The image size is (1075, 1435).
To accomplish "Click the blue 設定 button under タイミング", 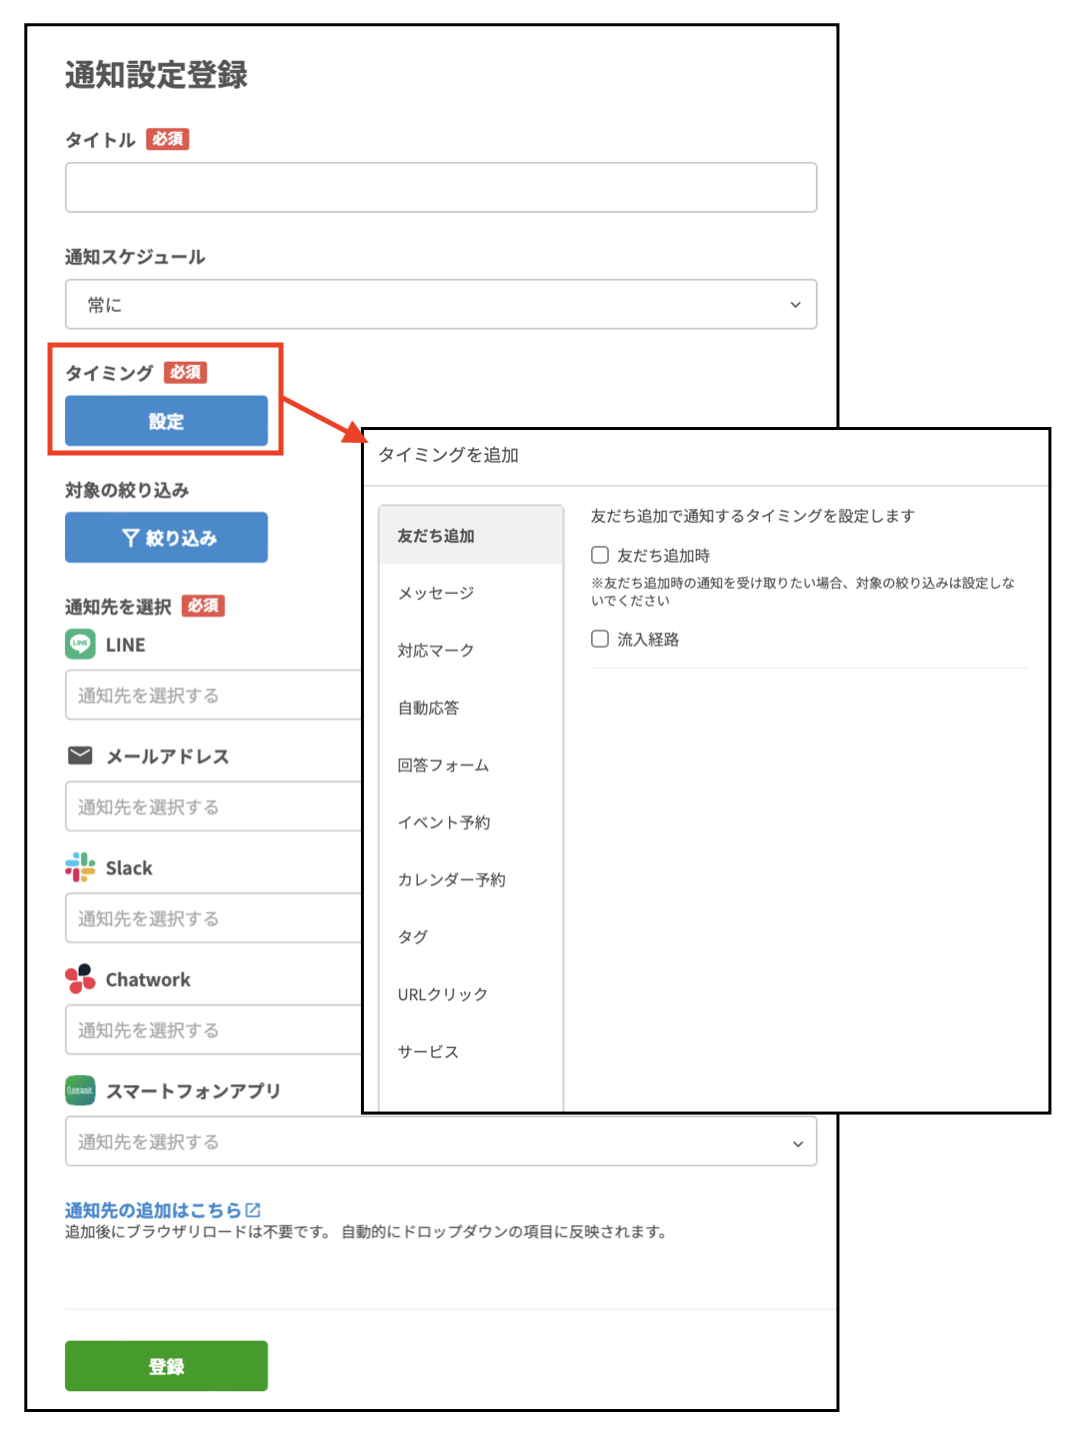I will point(165,420).
